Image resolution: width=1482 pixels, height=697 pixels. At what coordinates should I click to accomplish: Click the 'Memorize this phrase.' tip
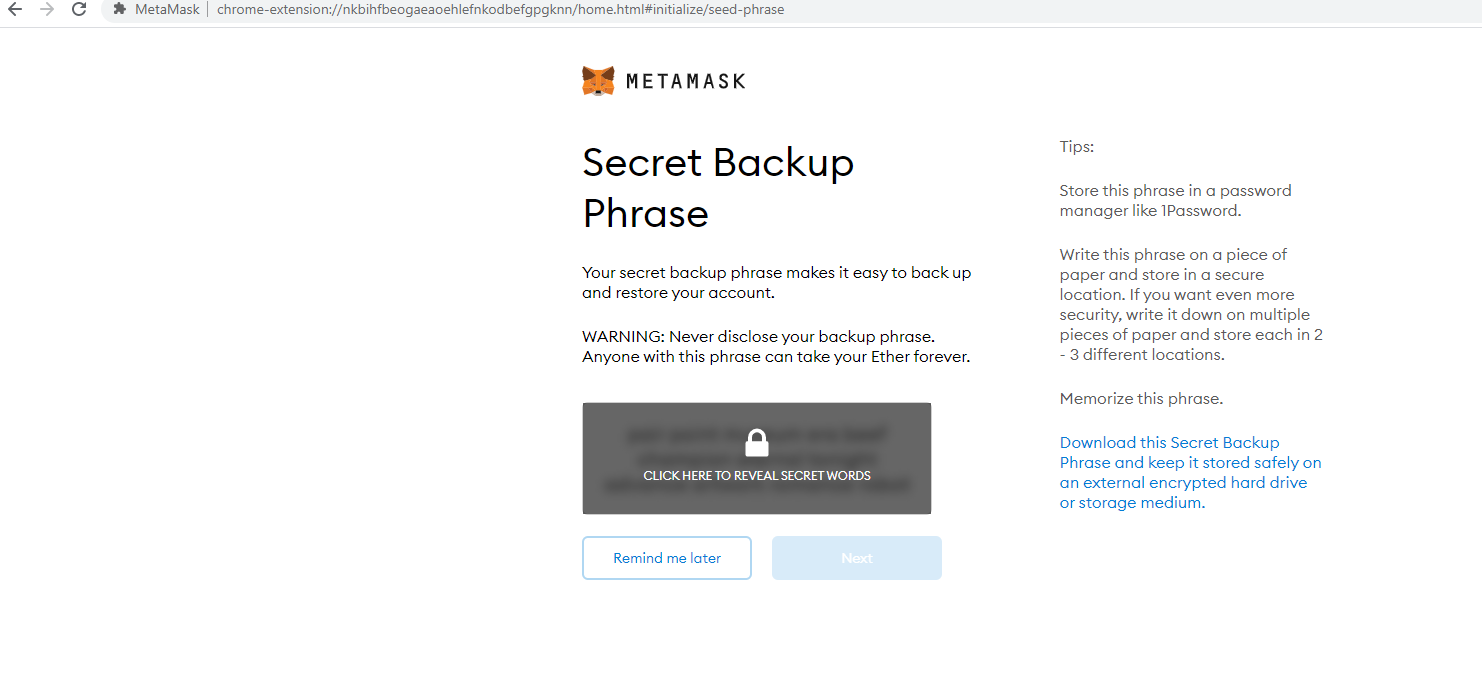click(x=1141, y=399)
